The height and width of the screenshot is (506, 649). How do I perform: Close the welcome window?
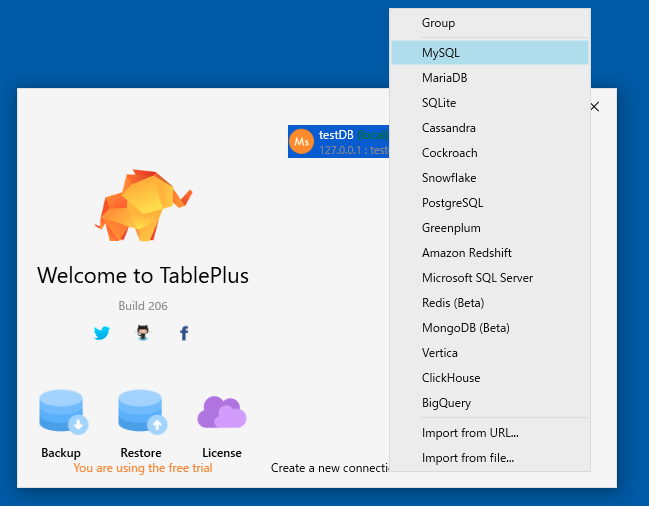(x=595, y=107)
